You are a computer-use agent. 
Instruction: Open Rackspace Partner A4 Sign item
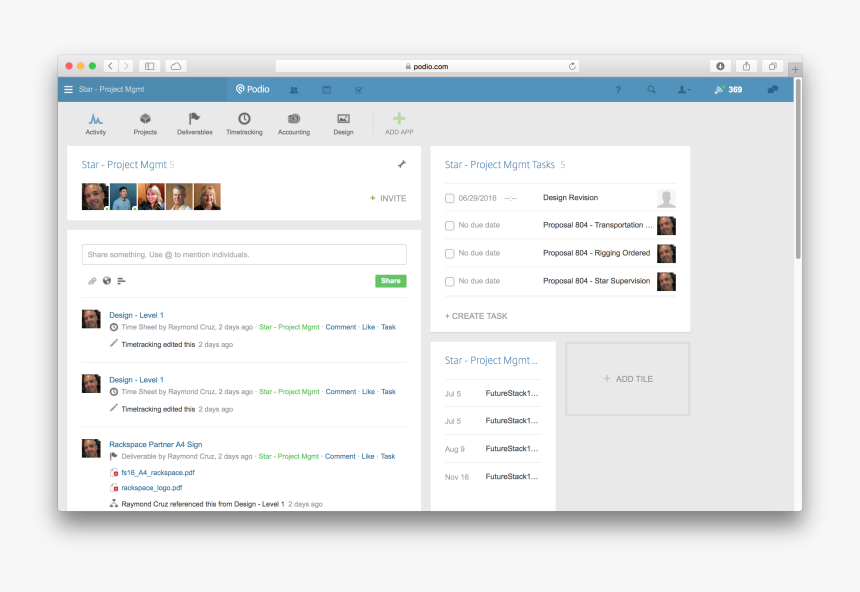click(156, 444)
